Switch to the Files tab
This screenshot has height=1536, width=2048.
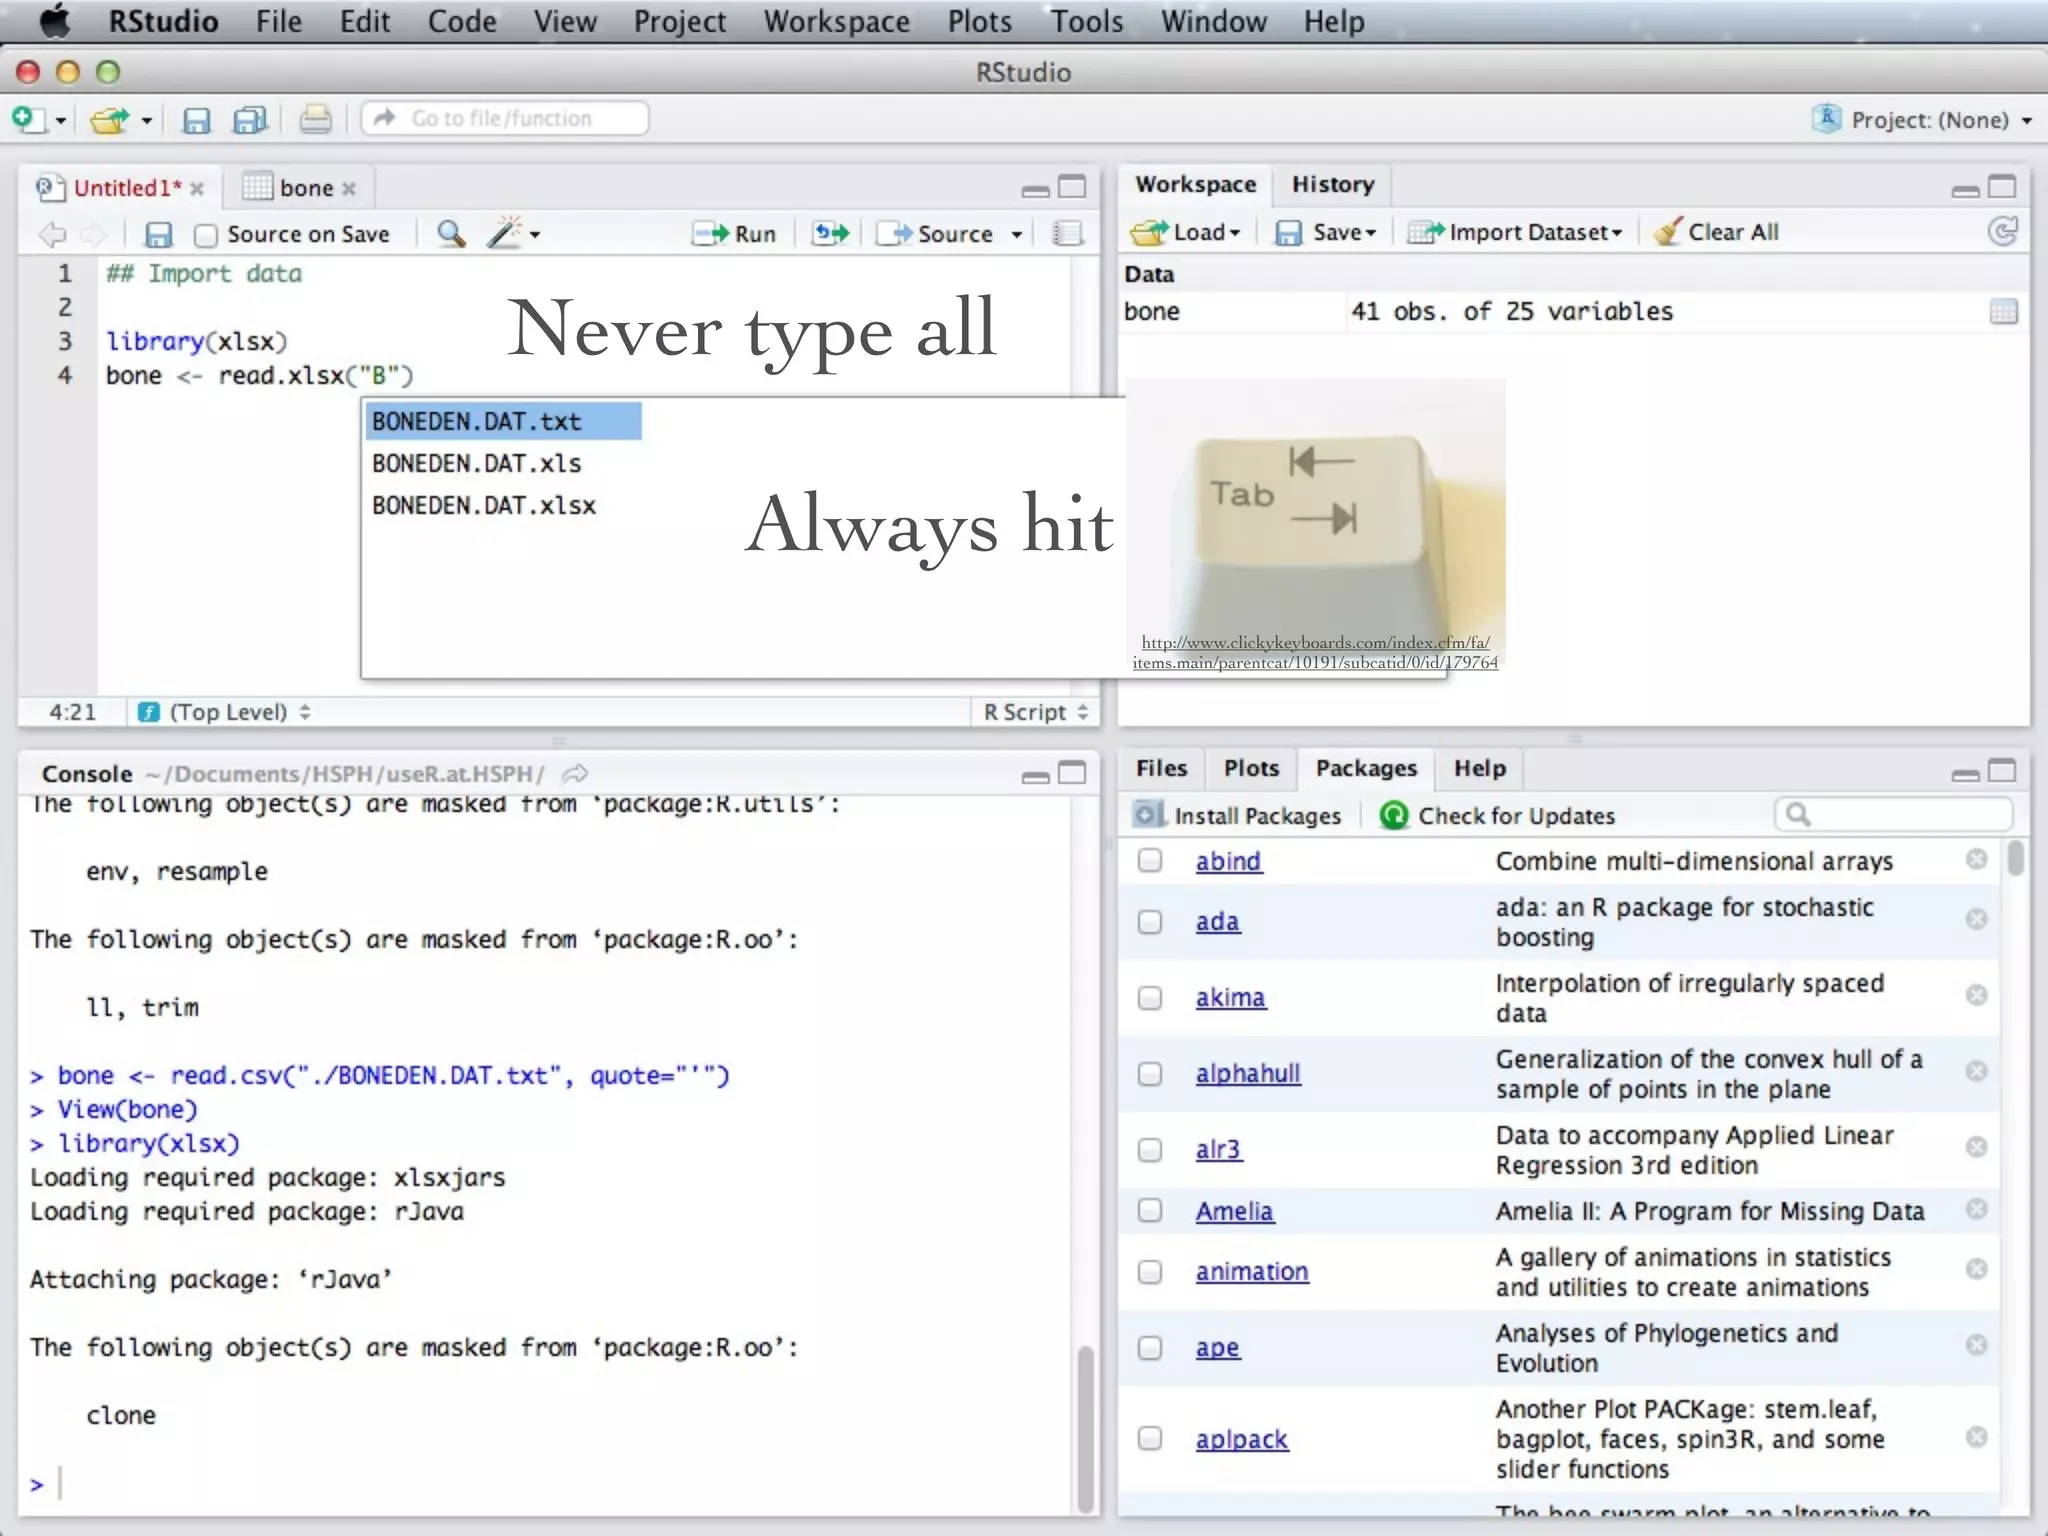point(1161,768)
